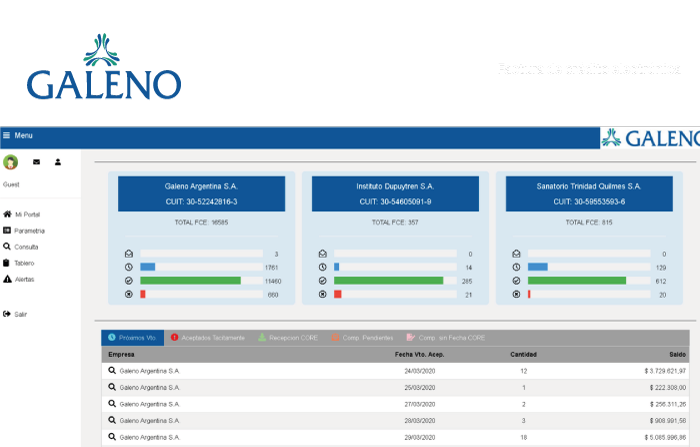Click the Mi Portal home icon

coord(7,214)
